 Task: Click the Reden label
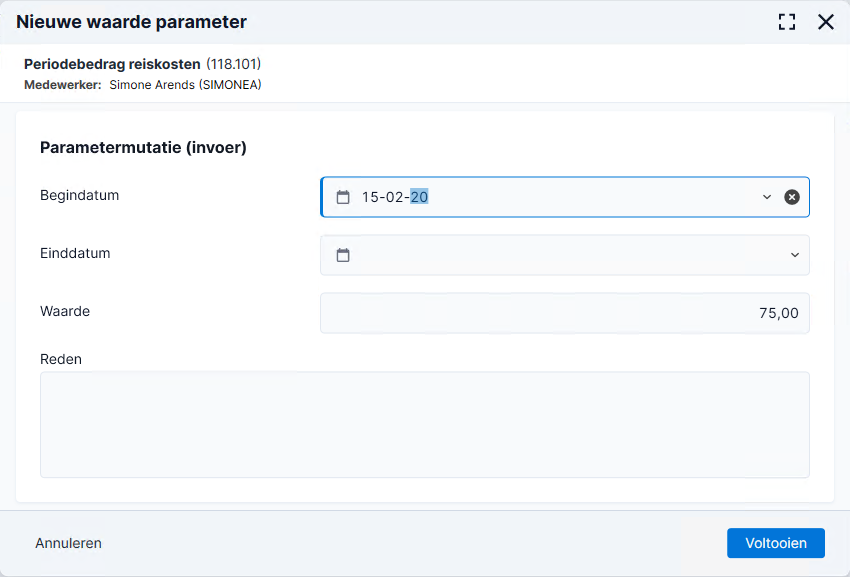pos(61,360)
